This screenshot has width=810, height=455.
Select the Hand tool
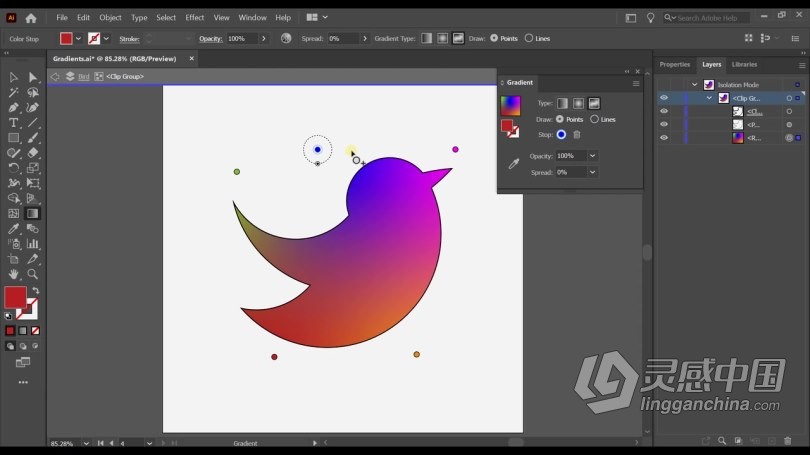click(13, 274)
